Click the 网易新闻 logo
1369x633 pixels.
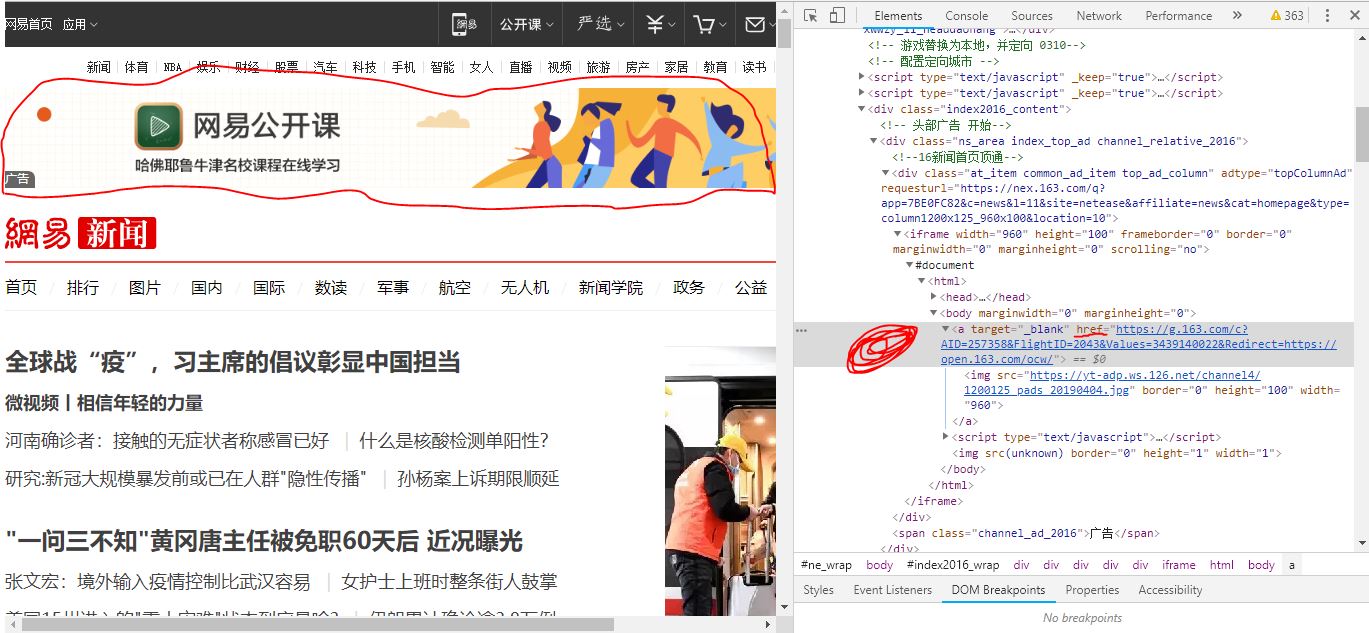(81, 234)
